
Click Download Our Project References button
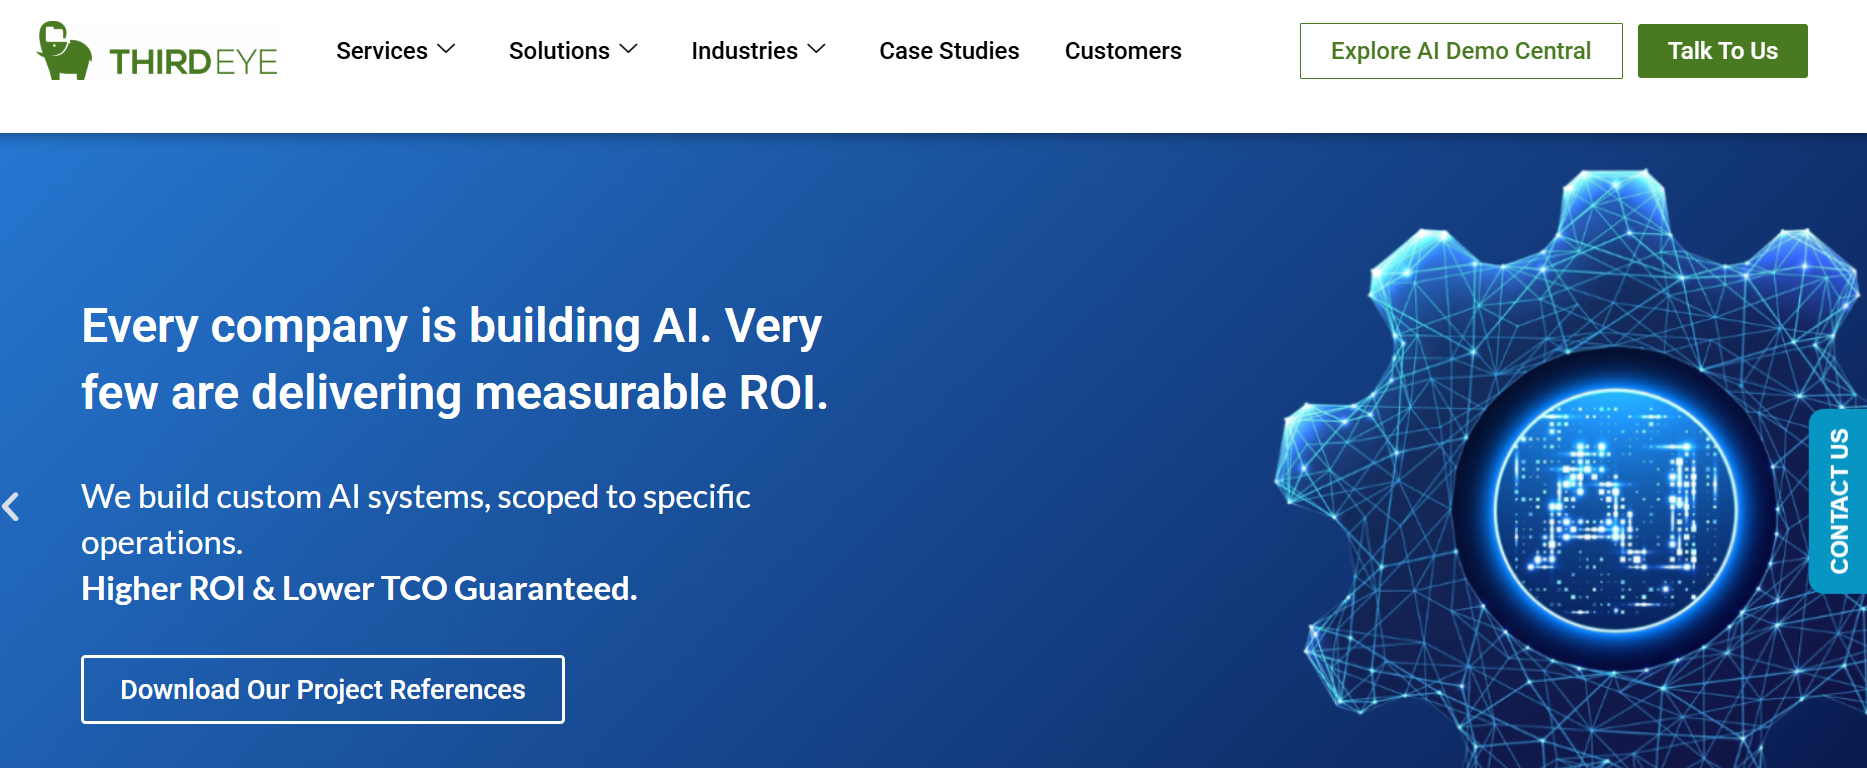pos(323,689)
